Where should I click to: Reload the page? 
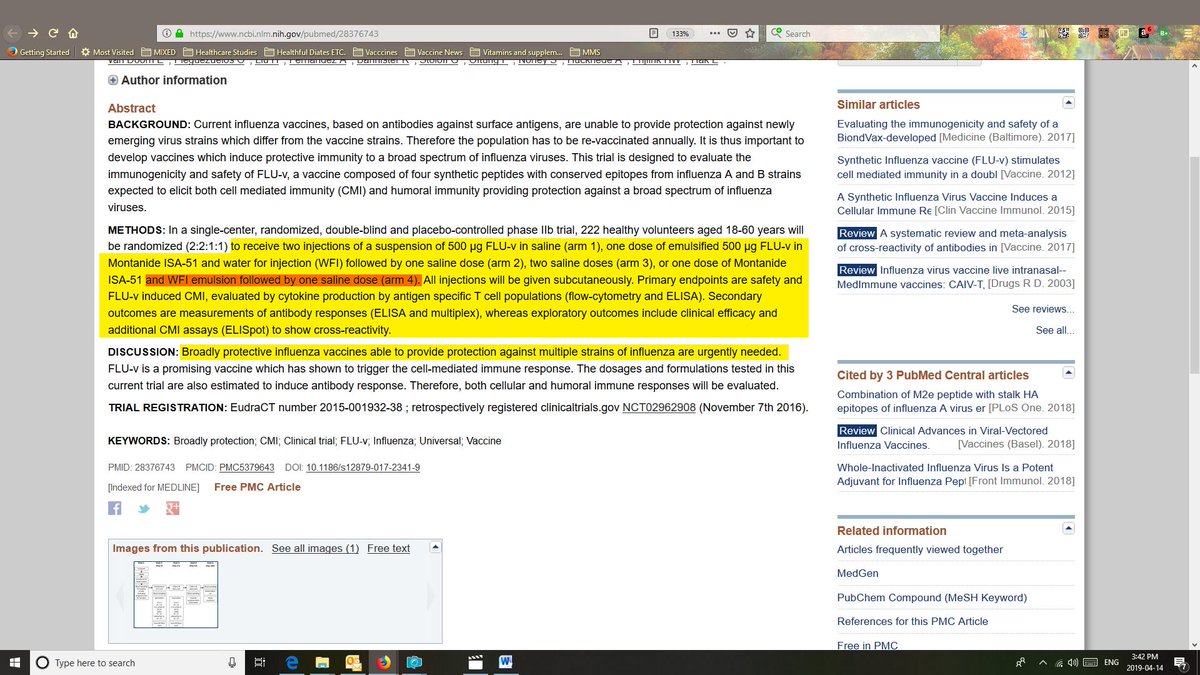click(53, 33)
